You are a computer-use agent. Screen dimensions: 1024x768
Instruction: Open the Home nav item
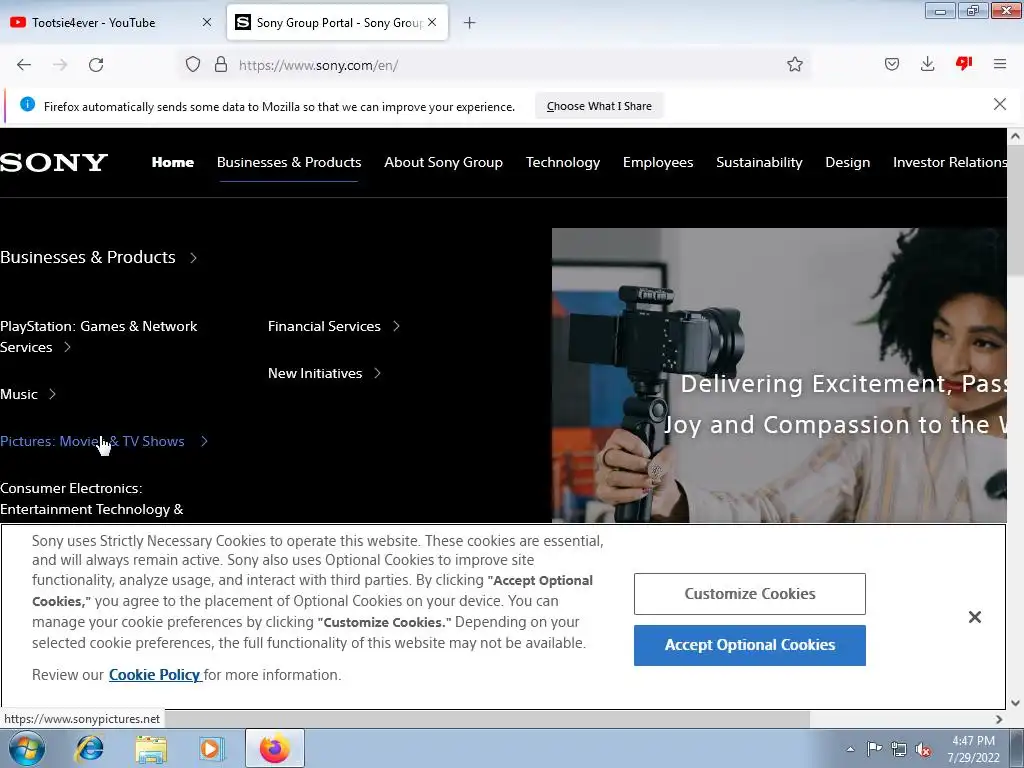pyautogui.click(x=173, y=162)
